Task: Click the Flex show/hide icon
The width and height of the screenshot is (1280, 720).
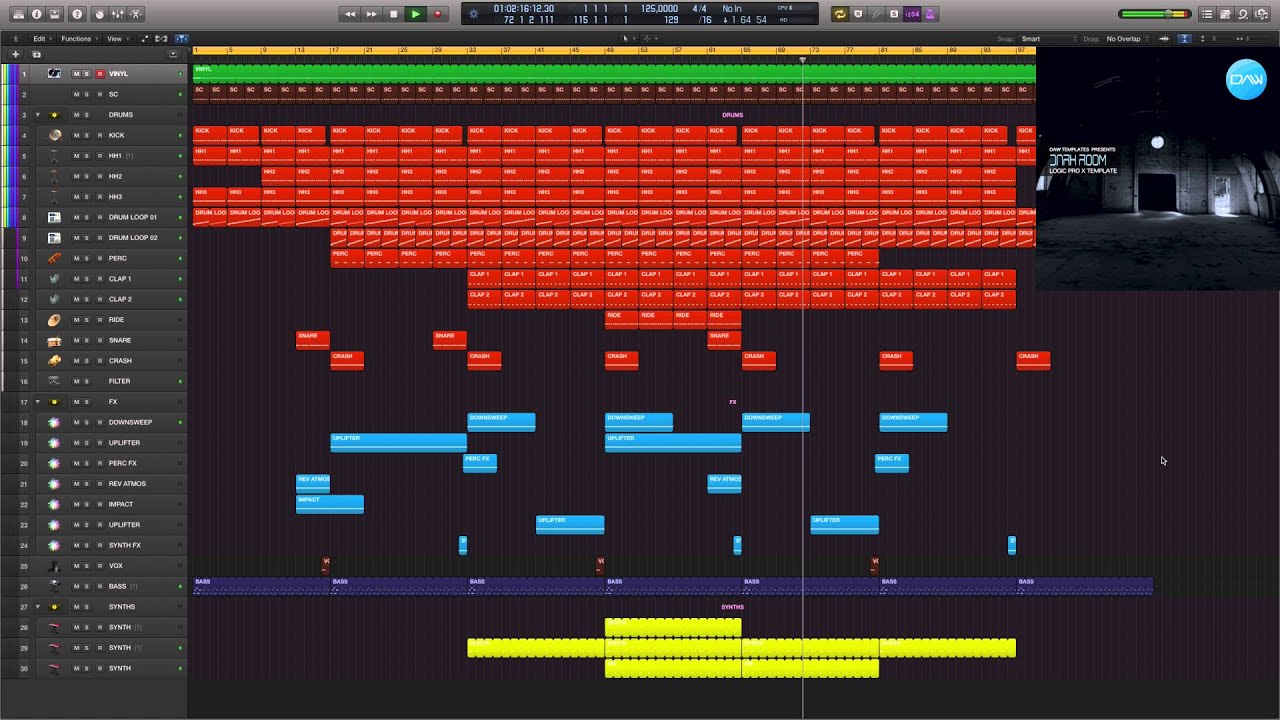Action: [161, 39]
